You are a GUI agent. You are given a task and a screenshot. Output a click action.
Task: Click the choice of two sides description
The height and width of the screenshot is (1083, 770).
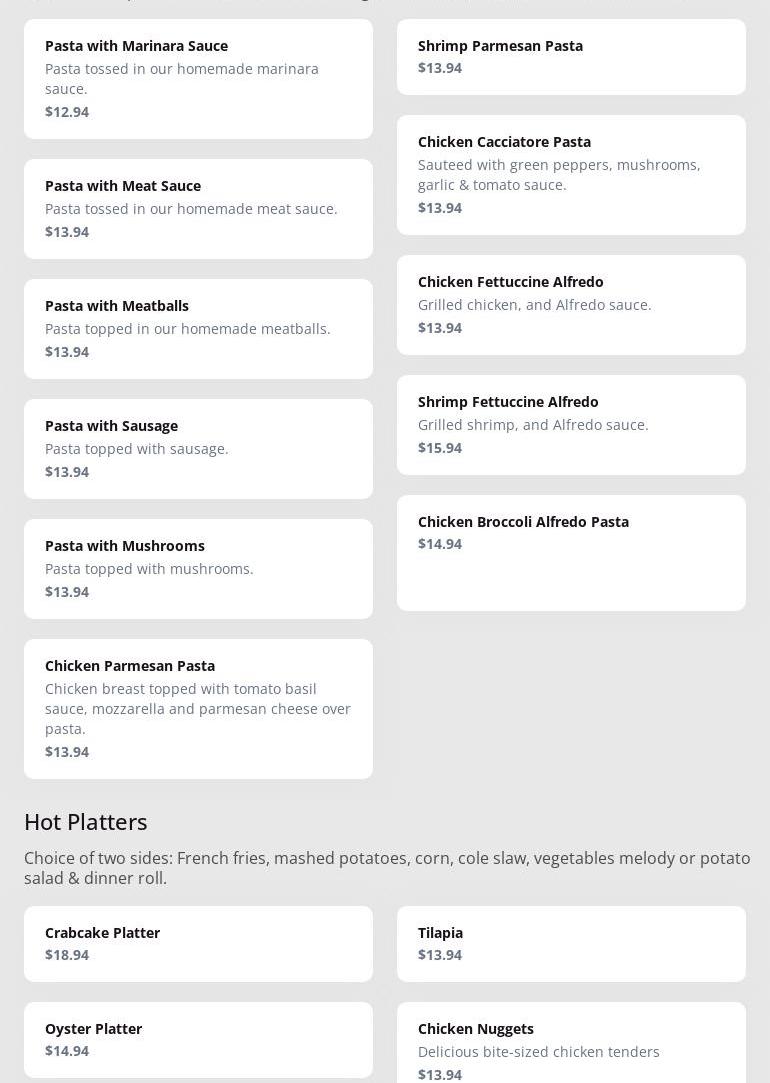pyautogui.click(x=387, y=868)
